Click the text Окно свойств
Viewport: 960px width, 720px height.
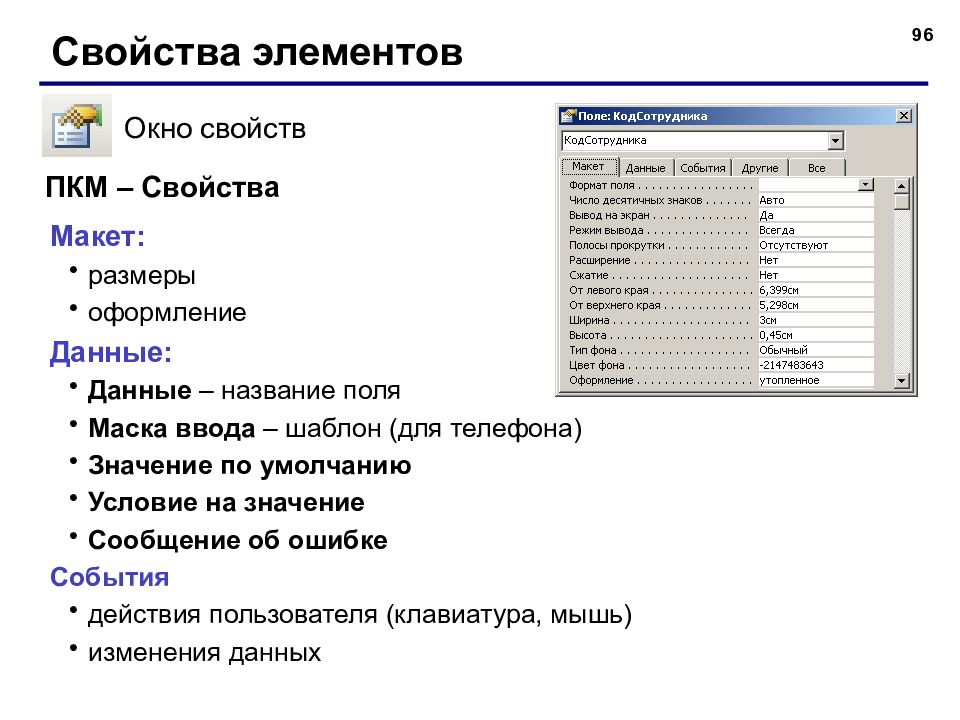click(x=215, y=129)
